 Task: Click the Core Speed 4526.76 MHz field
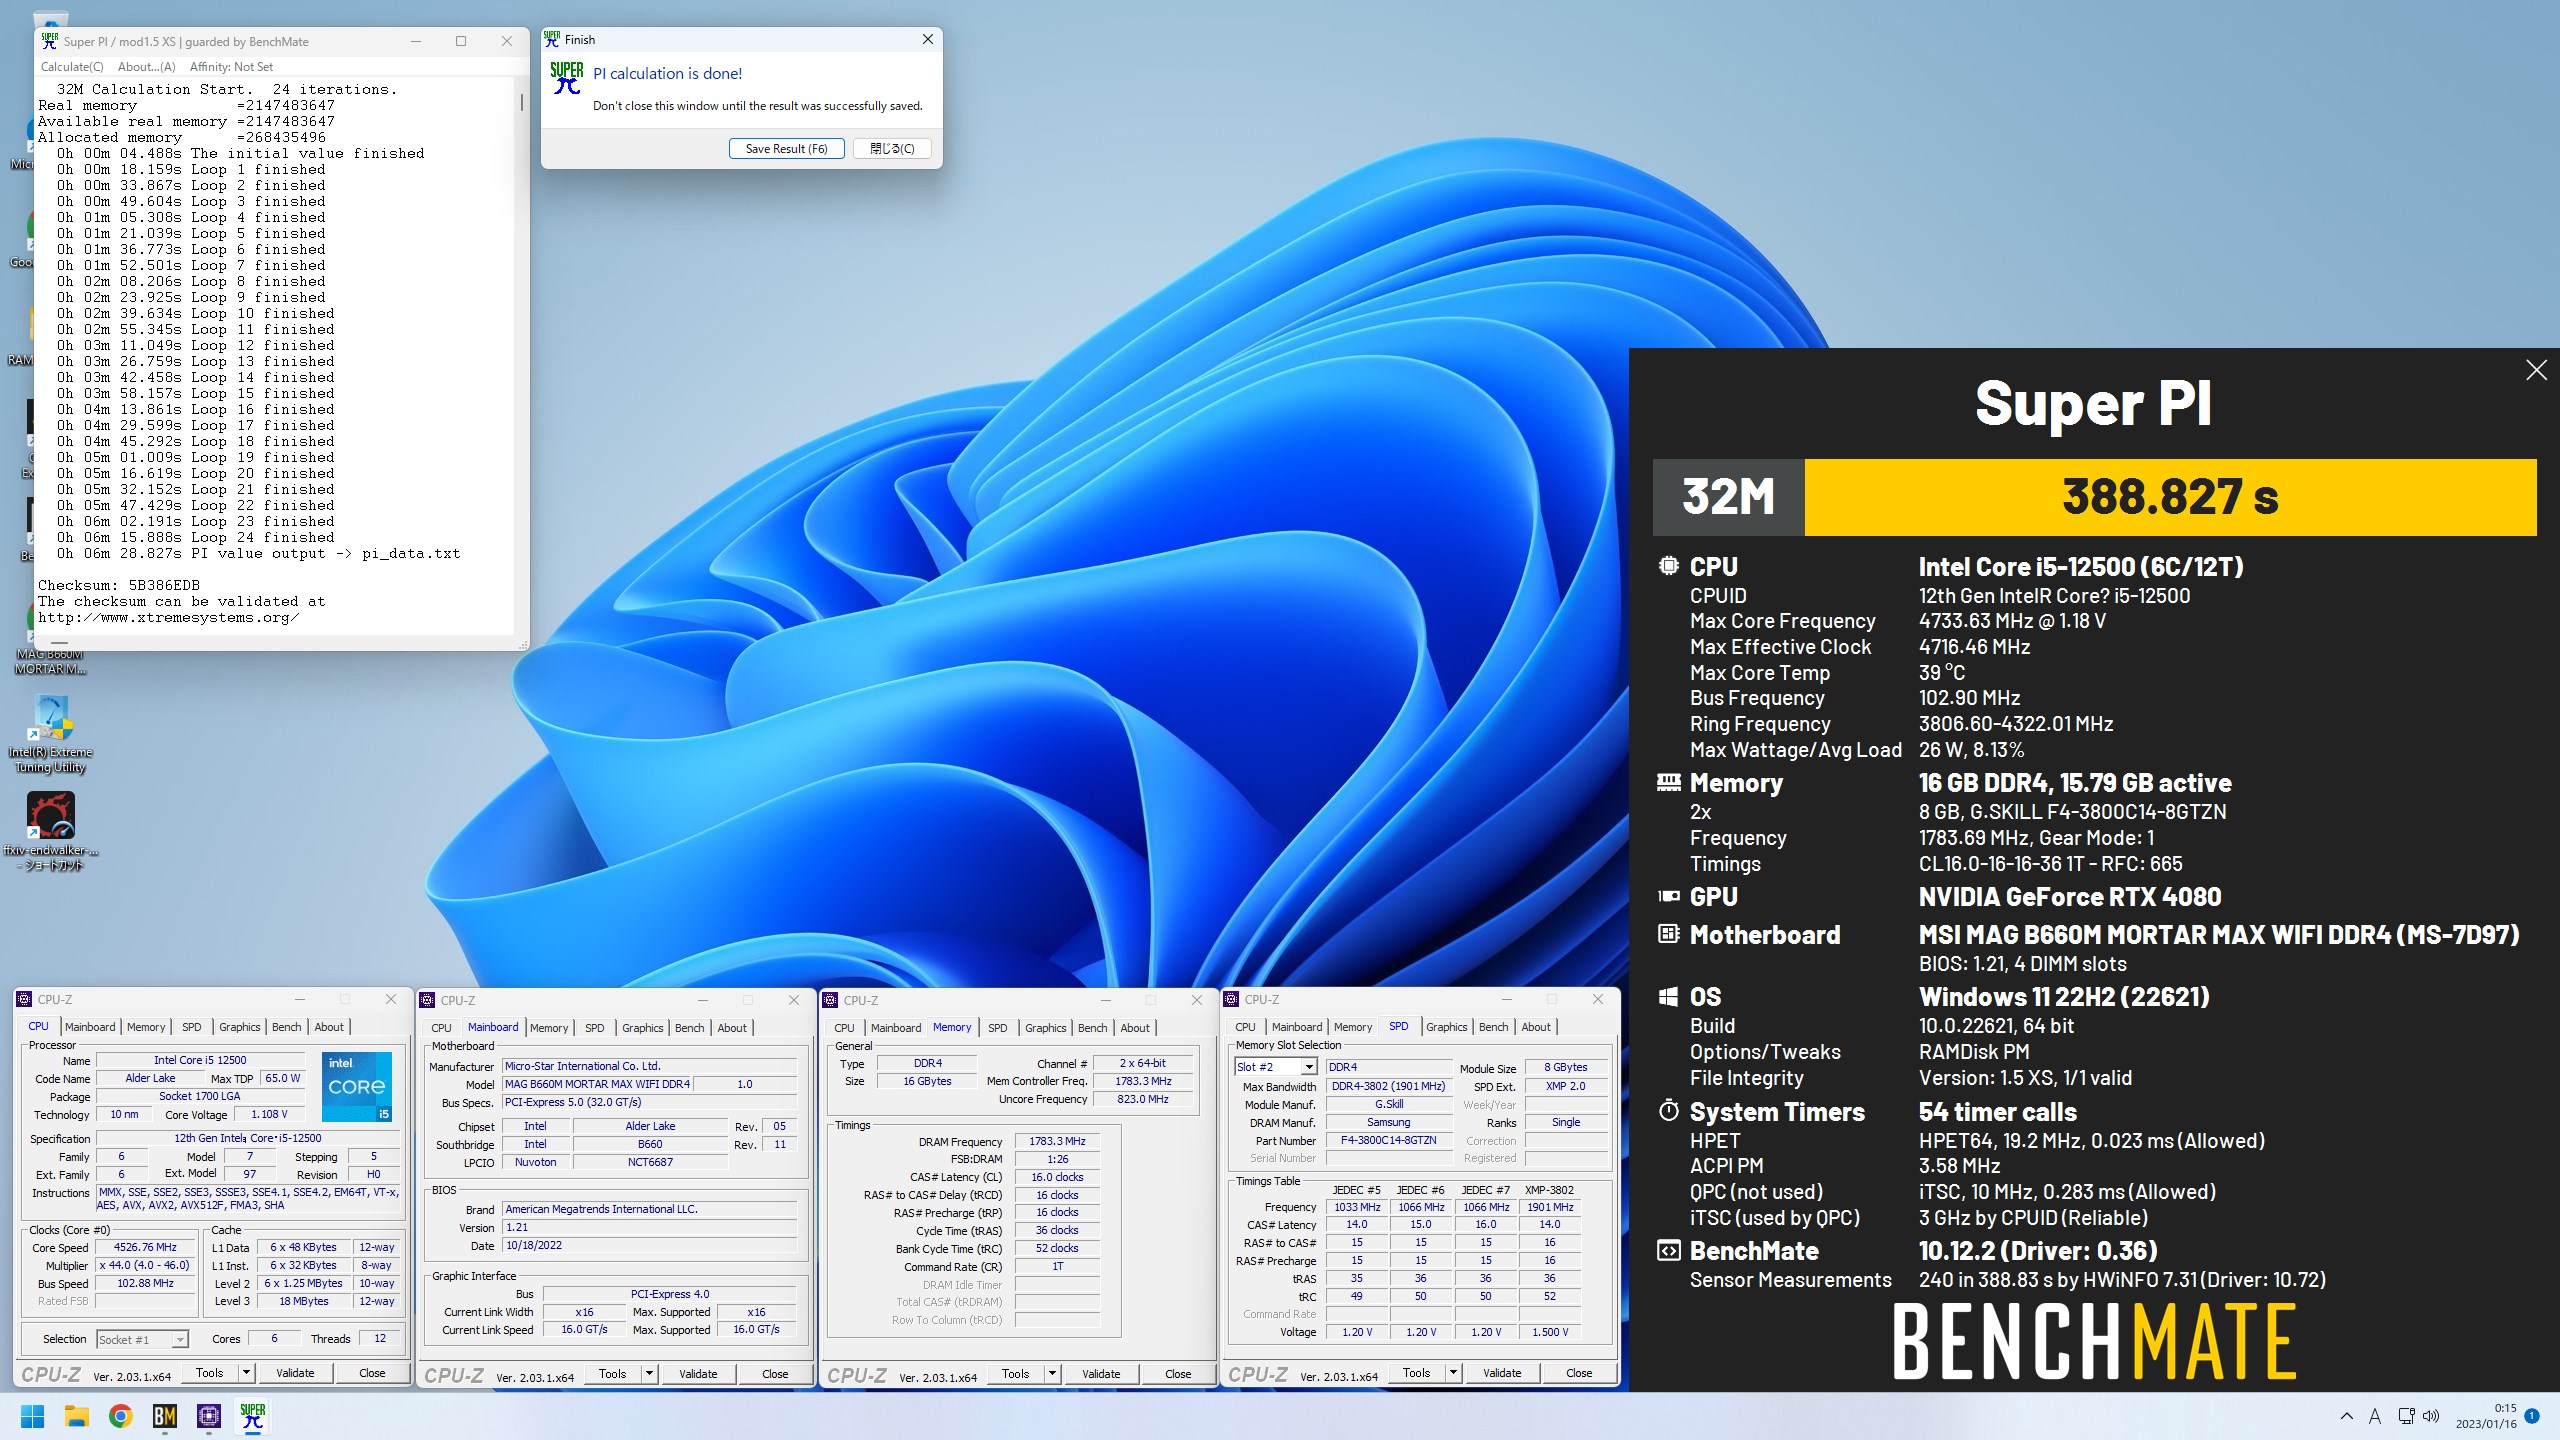point(145,1248)
